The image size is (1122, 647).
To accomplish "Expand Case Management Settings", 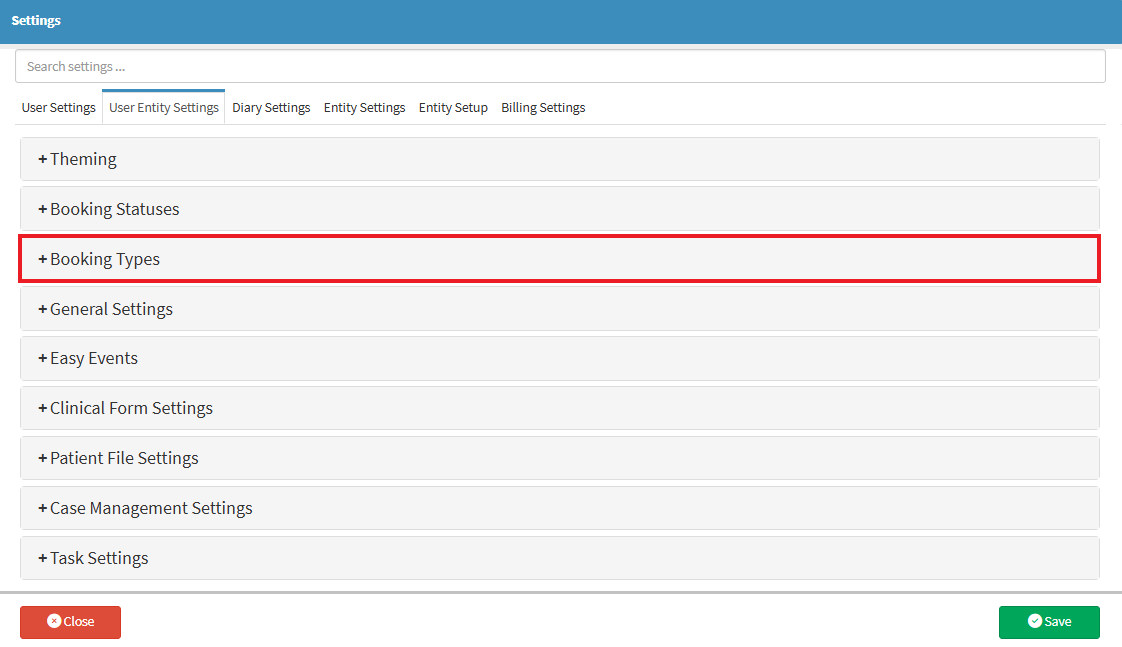I will click(560, 508).
